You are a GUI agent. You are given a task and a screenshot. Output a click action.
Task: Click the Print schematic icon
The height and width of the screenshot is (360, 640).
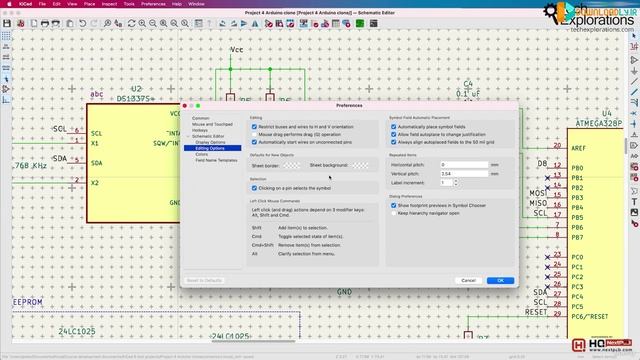[44, 24]
